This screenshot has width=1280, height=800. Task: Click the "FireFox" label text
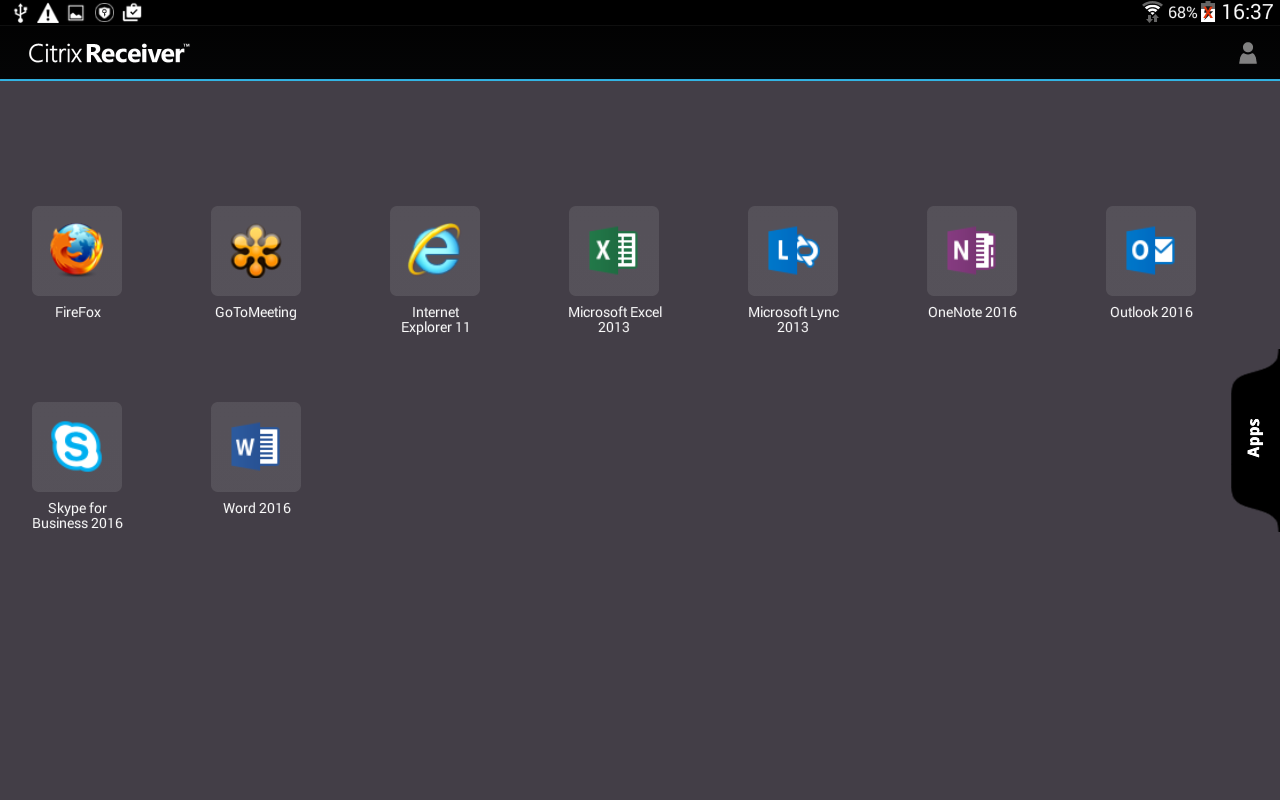coord(78,312)
